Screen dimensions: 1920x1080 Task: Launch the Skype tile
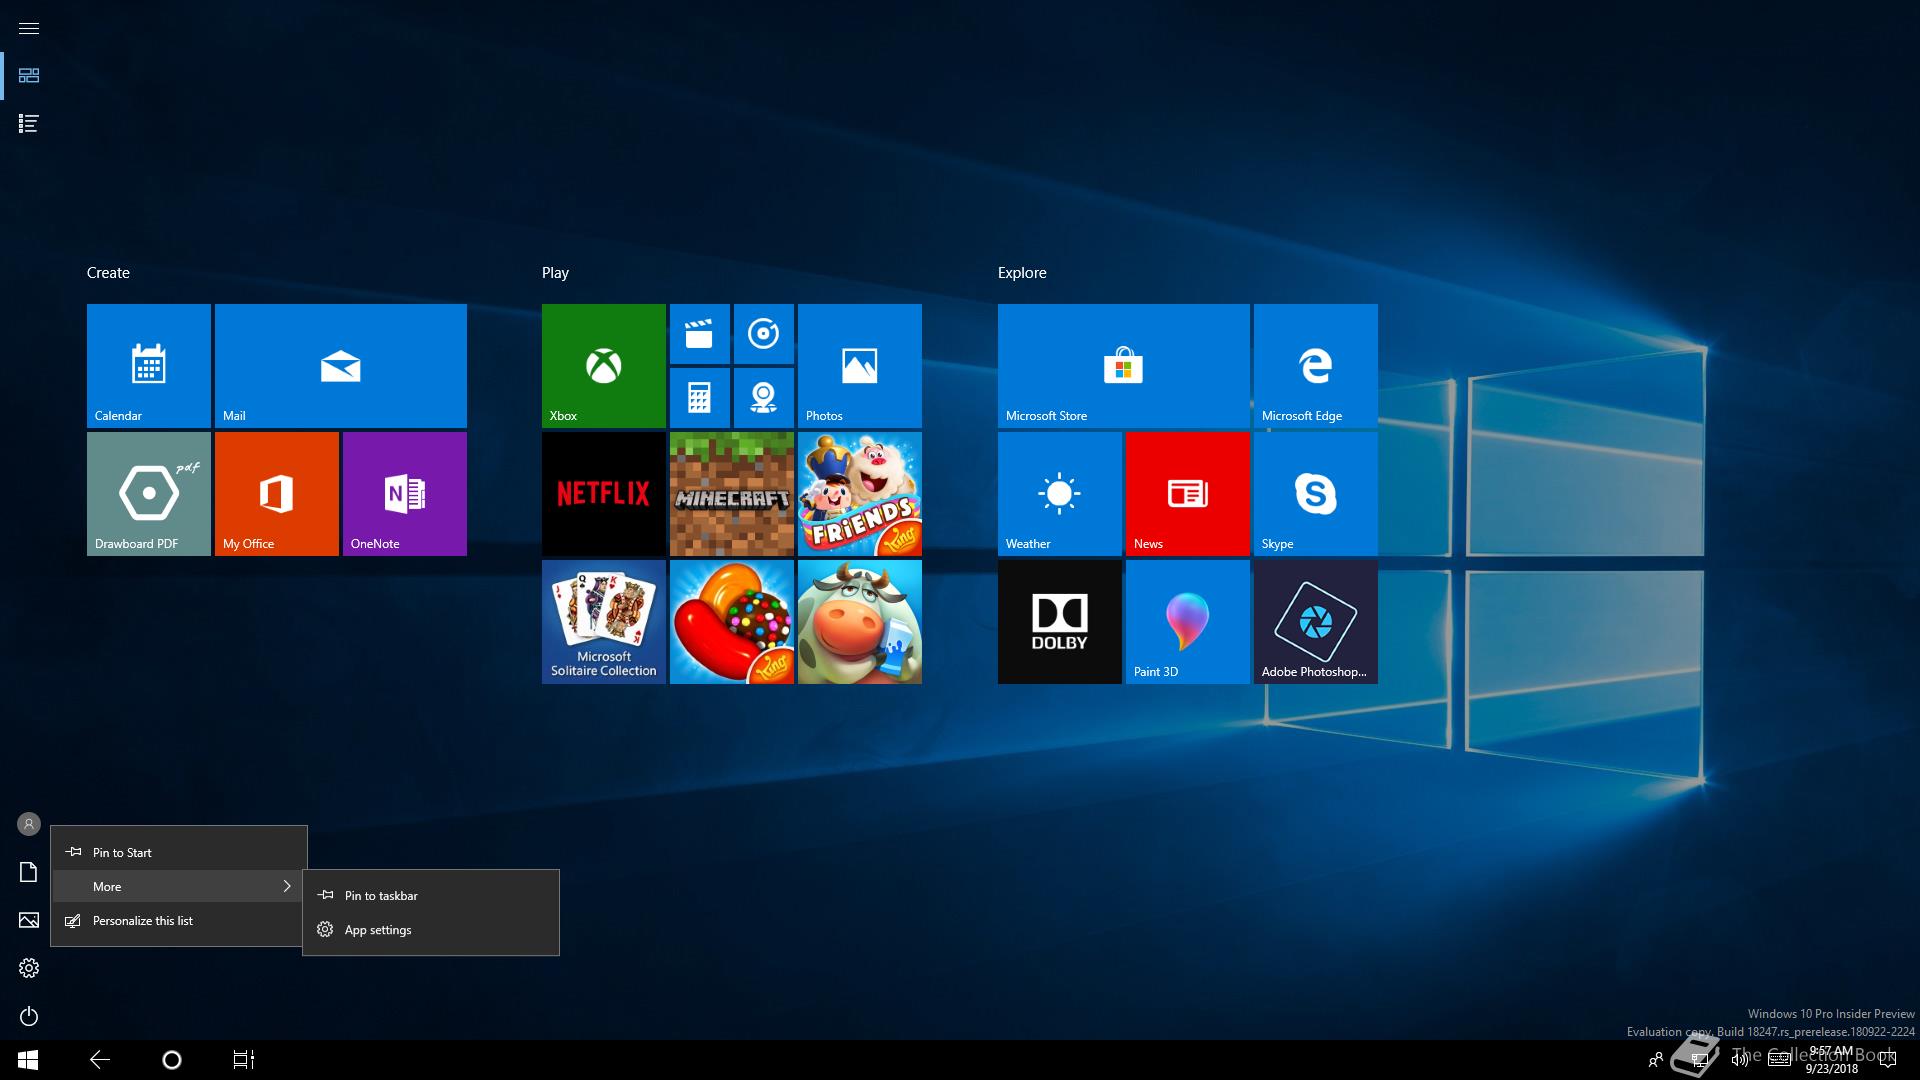(x=1316, y=494)
